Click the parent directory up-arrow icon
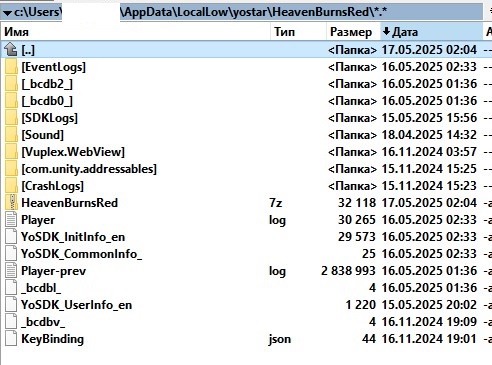 (11, 50)
